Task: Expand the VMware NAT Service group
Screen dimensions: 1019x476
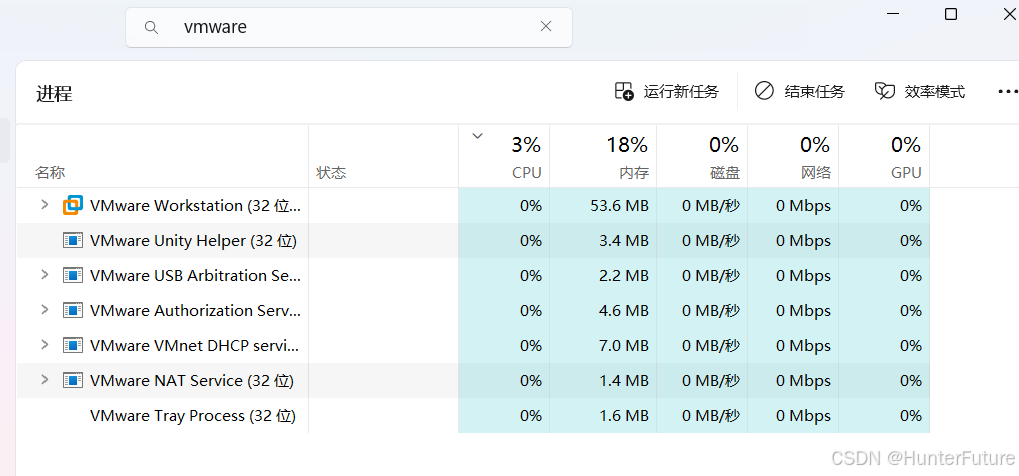Action: (x=44, y=379)
